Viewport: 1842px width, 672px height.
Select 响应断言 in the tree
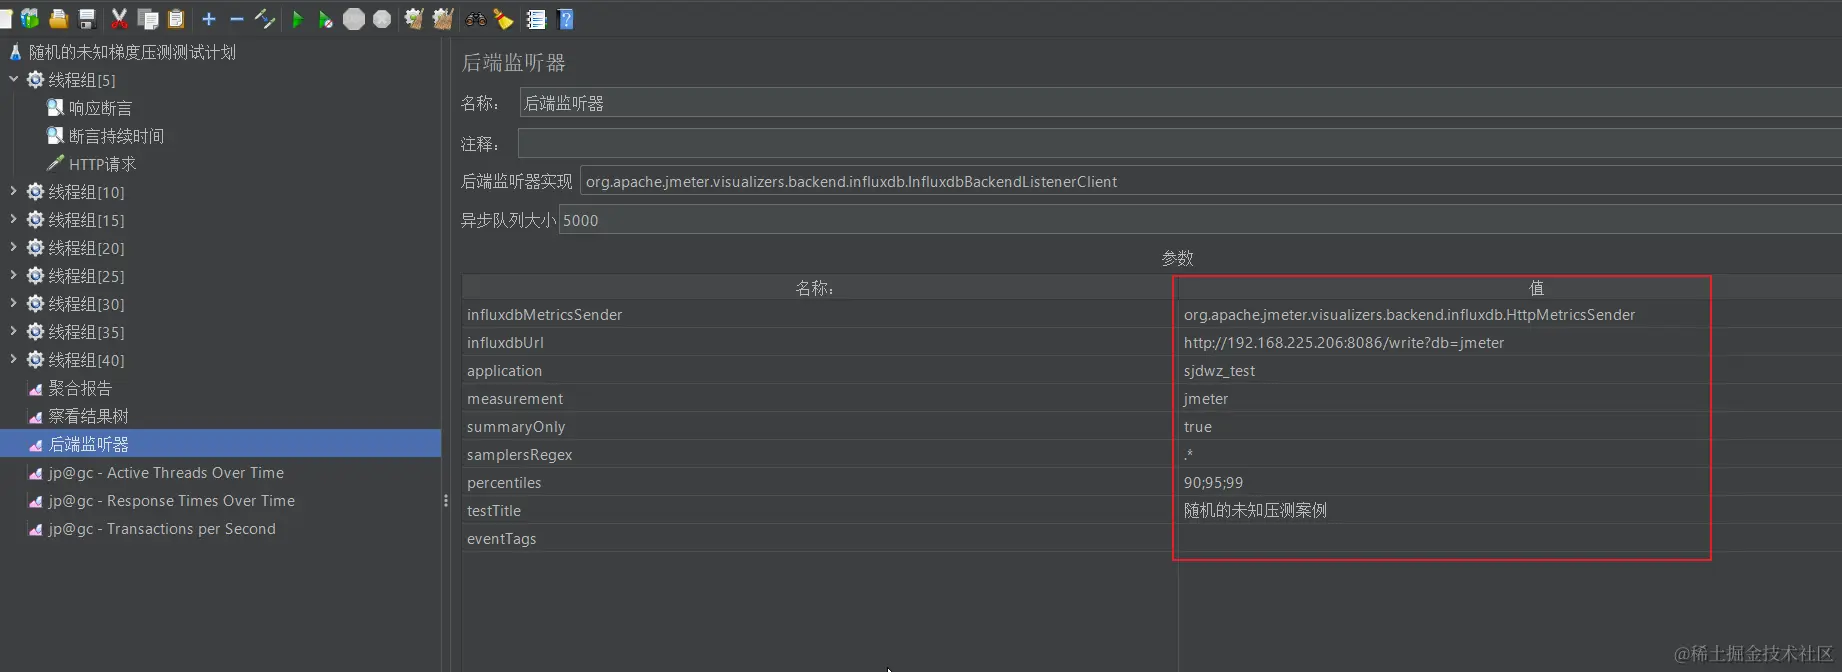click(100, 108)
